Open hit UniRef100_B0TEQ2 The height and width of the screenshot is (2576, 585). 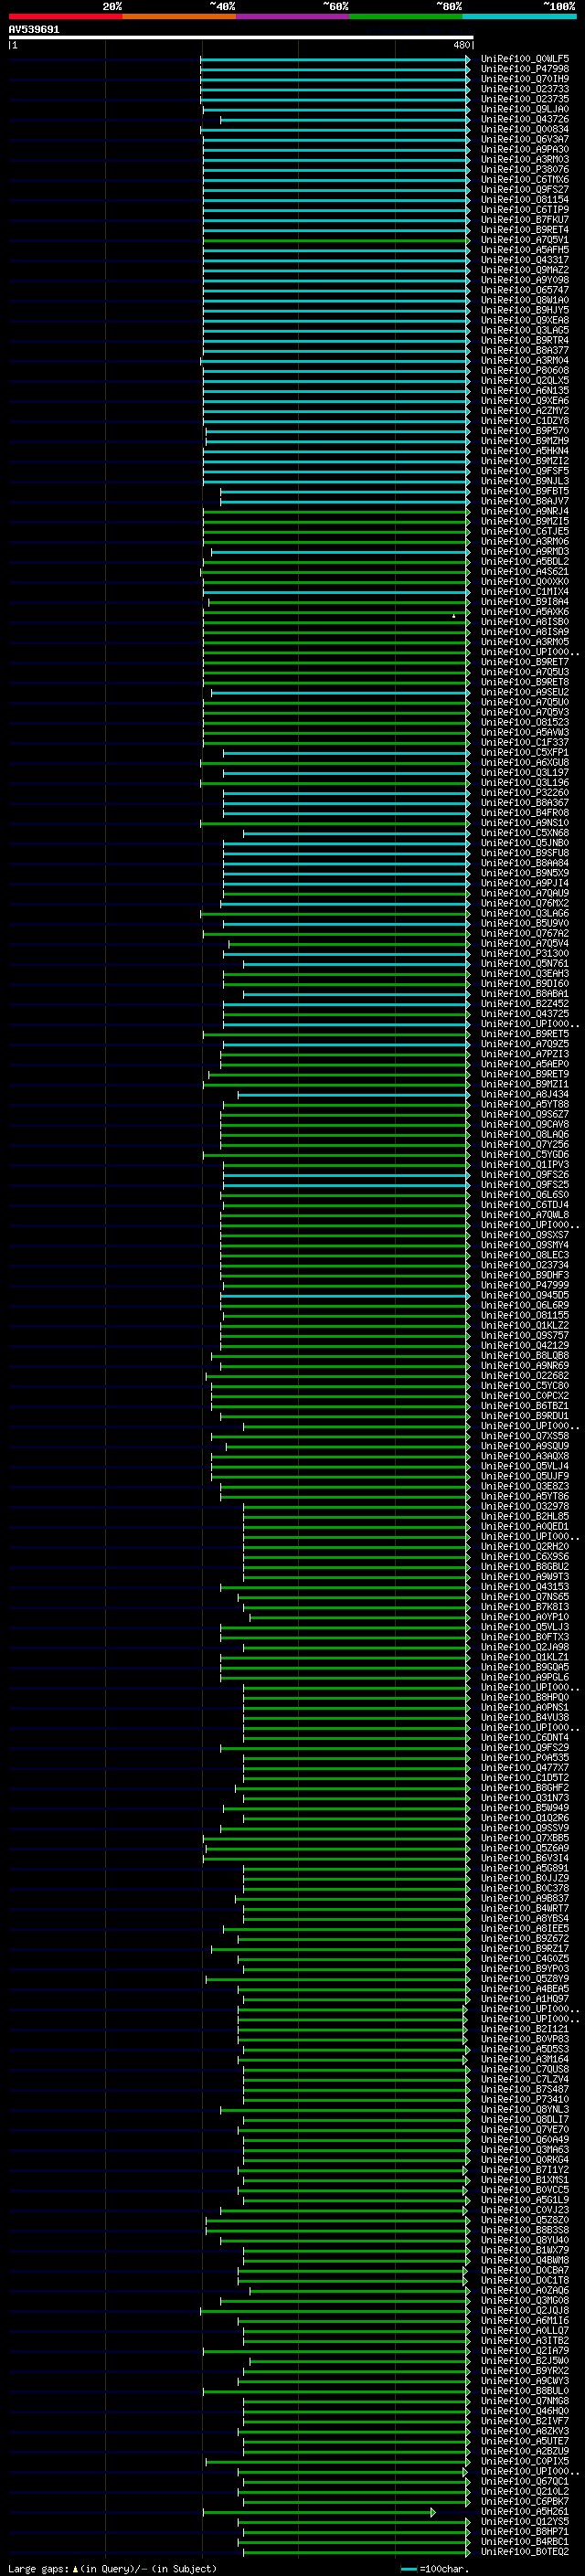pyautogui.click(x=524, y=2551)
